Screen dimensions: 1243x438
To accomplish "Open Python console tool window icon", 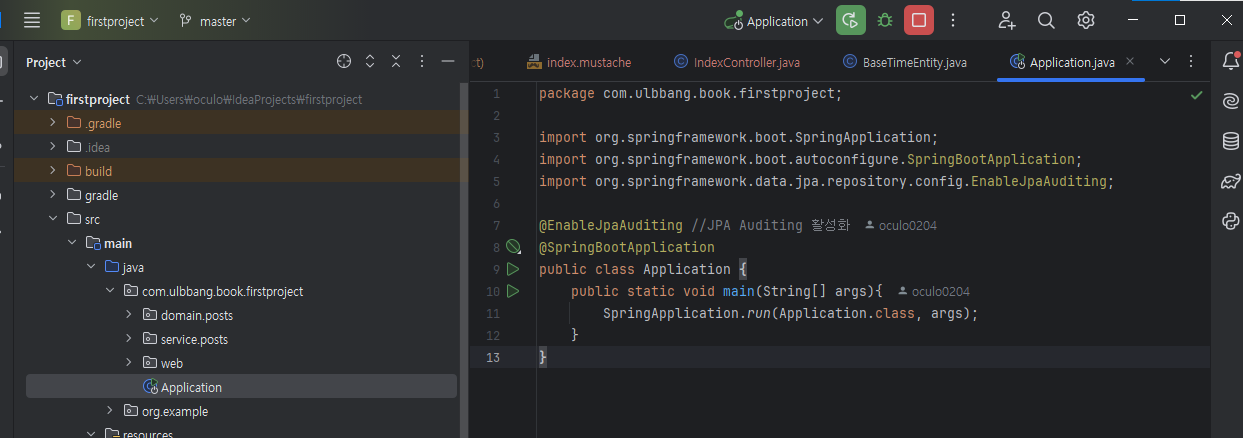I will click(1230, 221).
